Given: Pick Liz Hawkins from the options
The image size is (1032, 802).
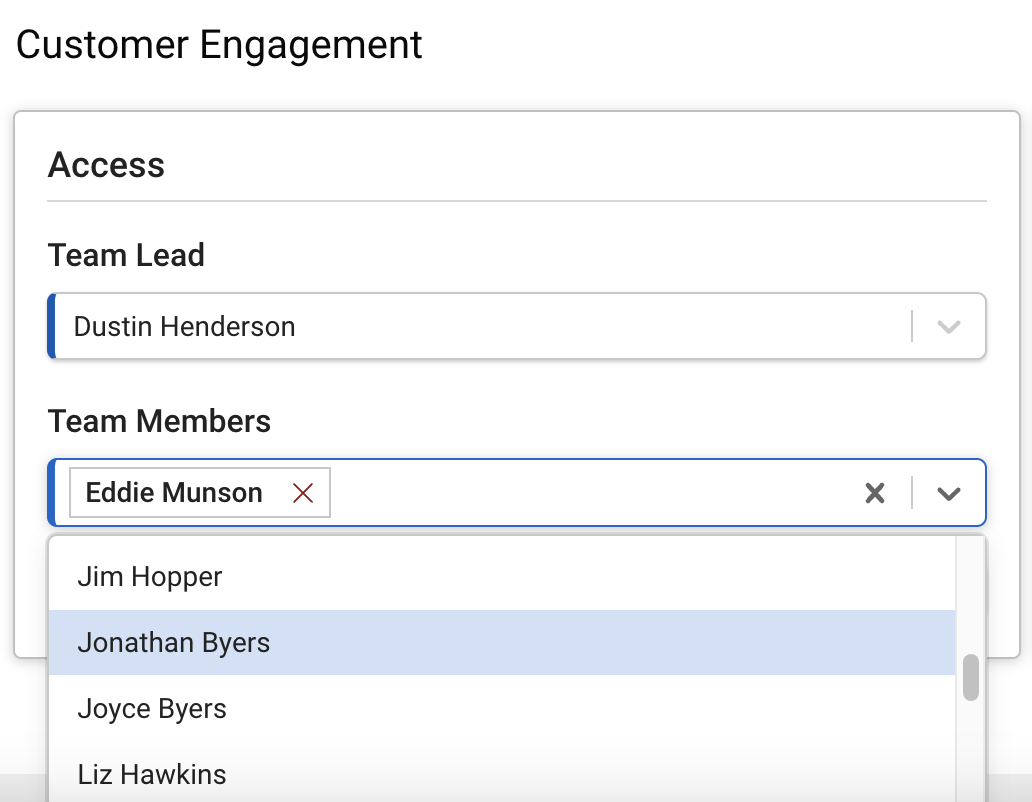Looking at the screenshot, I should coord(502,774).
